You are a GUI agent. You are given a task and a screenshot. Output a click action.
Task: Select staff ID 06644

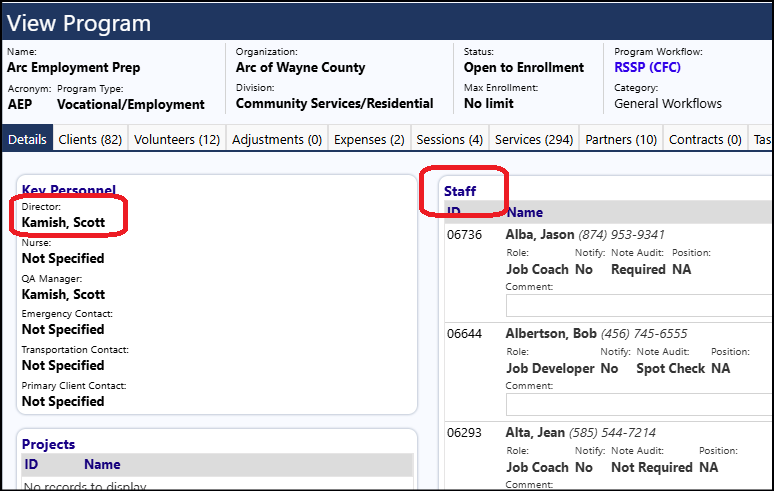click(x=464, y=334)
